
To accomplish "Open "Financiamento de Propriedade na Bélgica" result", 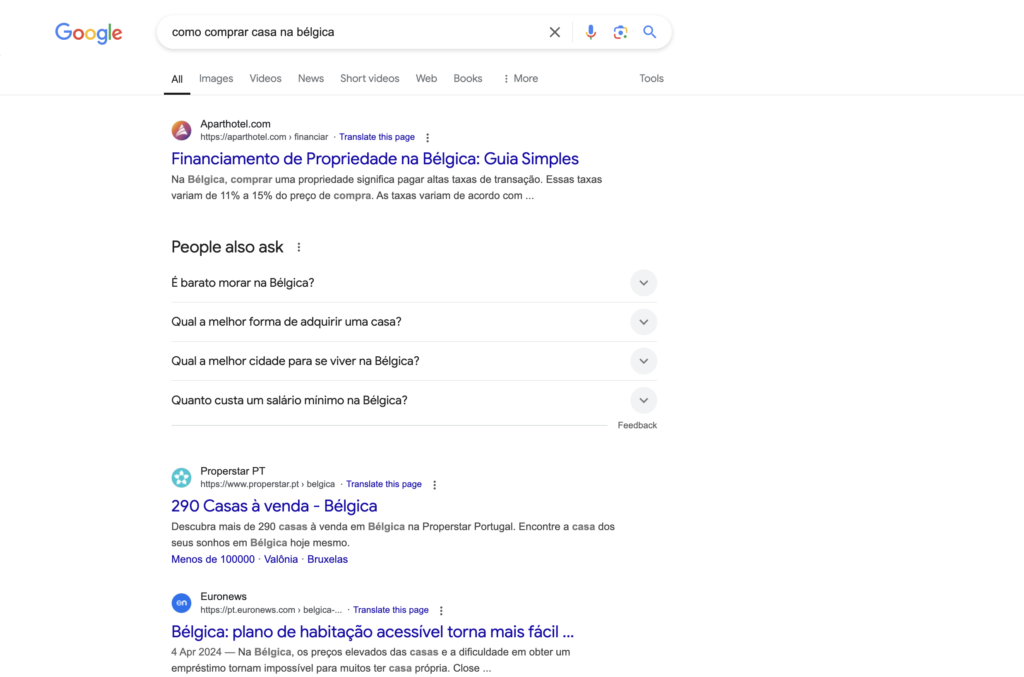I will [375, 159].
